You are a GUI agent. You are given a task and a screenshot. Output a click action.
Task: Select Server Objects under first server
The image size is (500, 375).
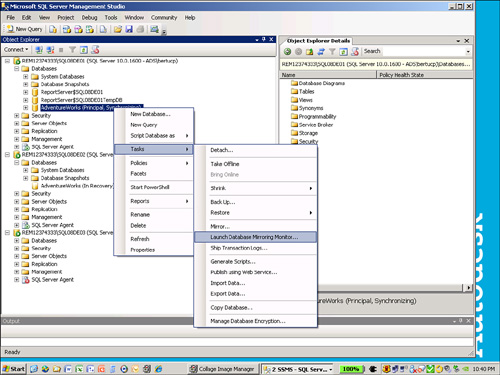click(x=49, y=123)
